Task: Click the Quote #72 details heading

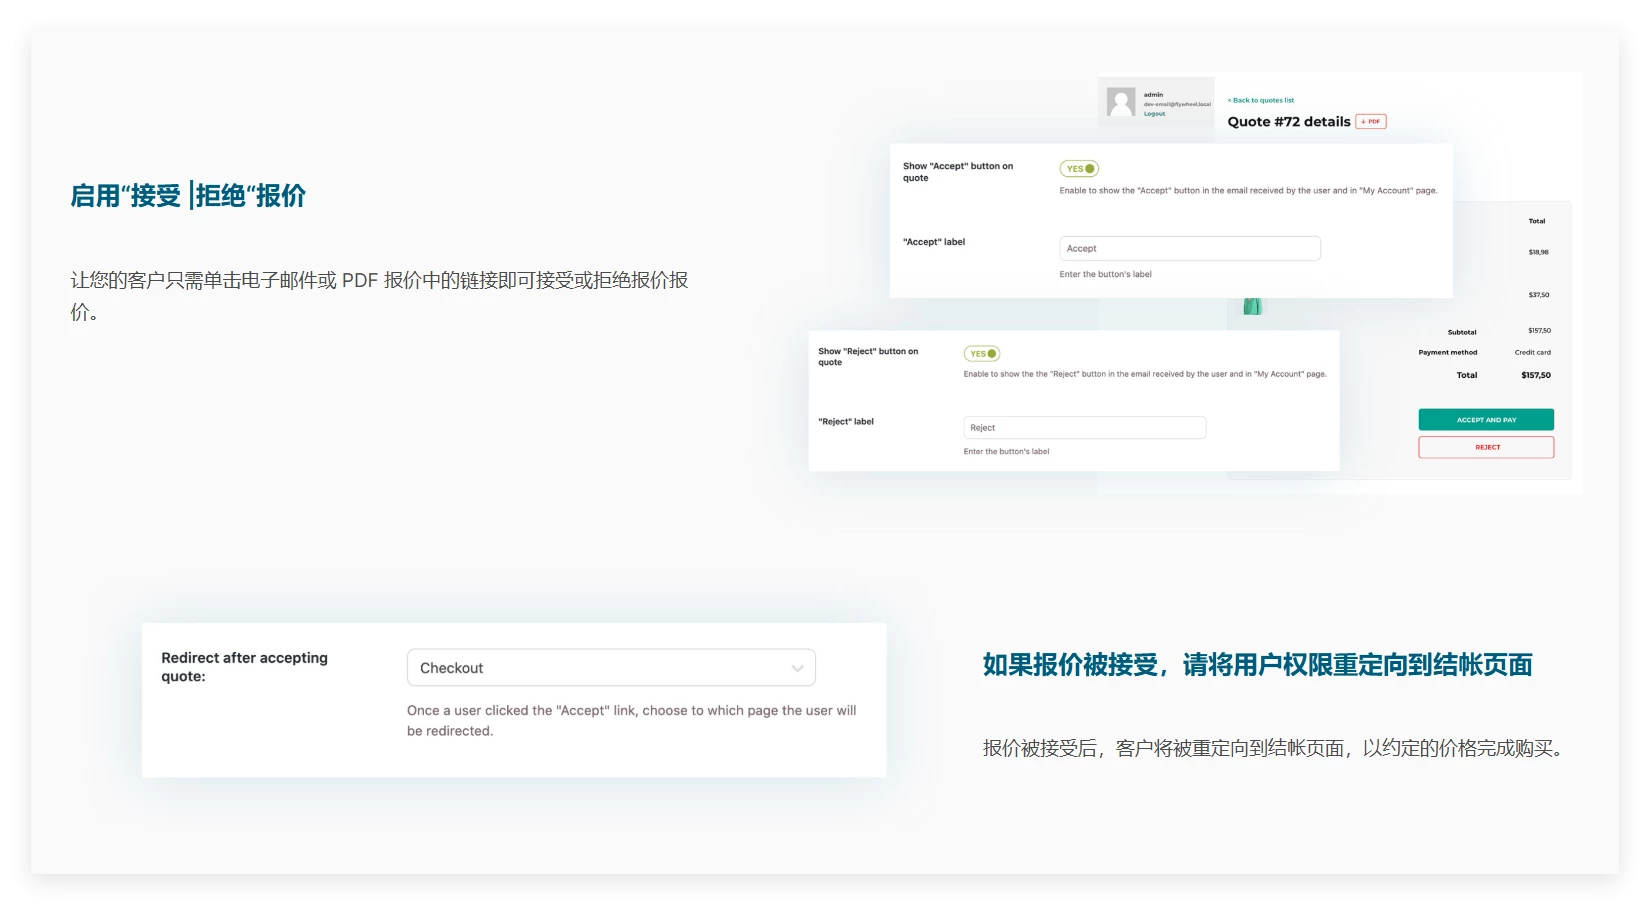Action: coord(1288,122)
